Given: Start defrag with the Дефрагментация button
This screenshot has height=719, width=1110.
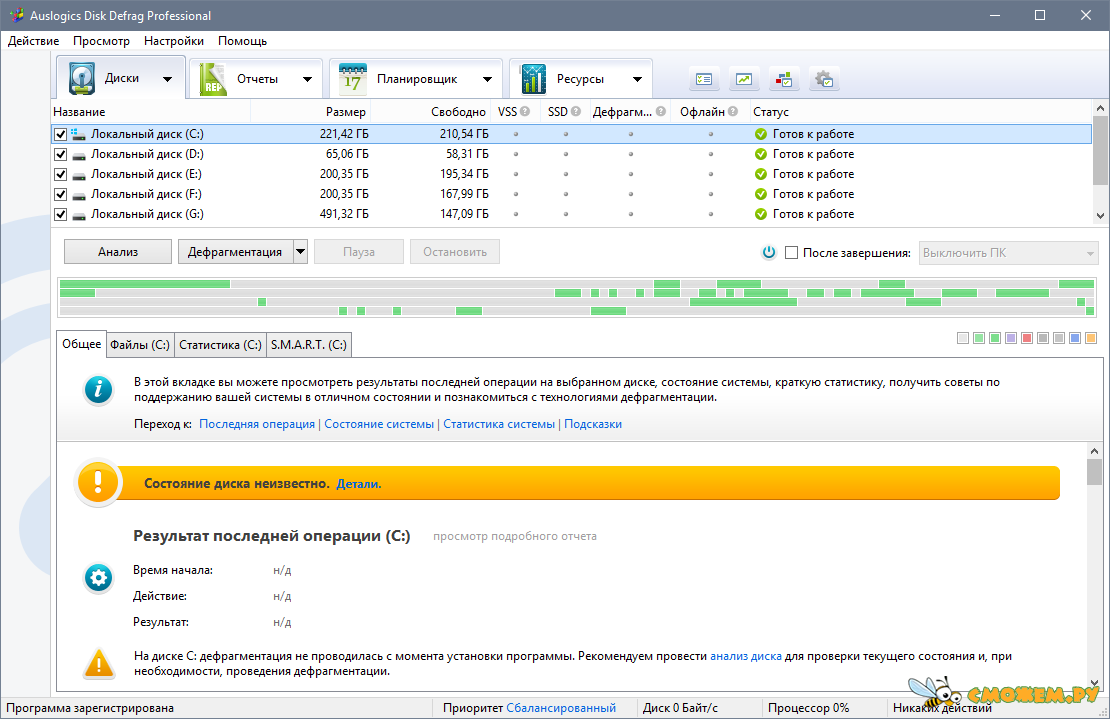Looking at the screenshot, I should point(235,252).
